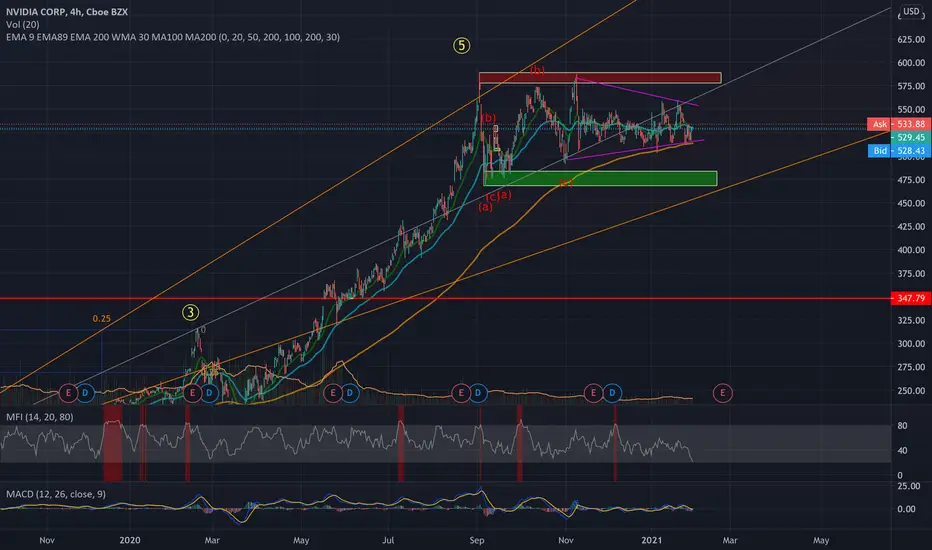Viewport: 932px width, 550px height.
Task: Select the MACD (12, 26, close, 9) legend
Action: coord(56,494)
